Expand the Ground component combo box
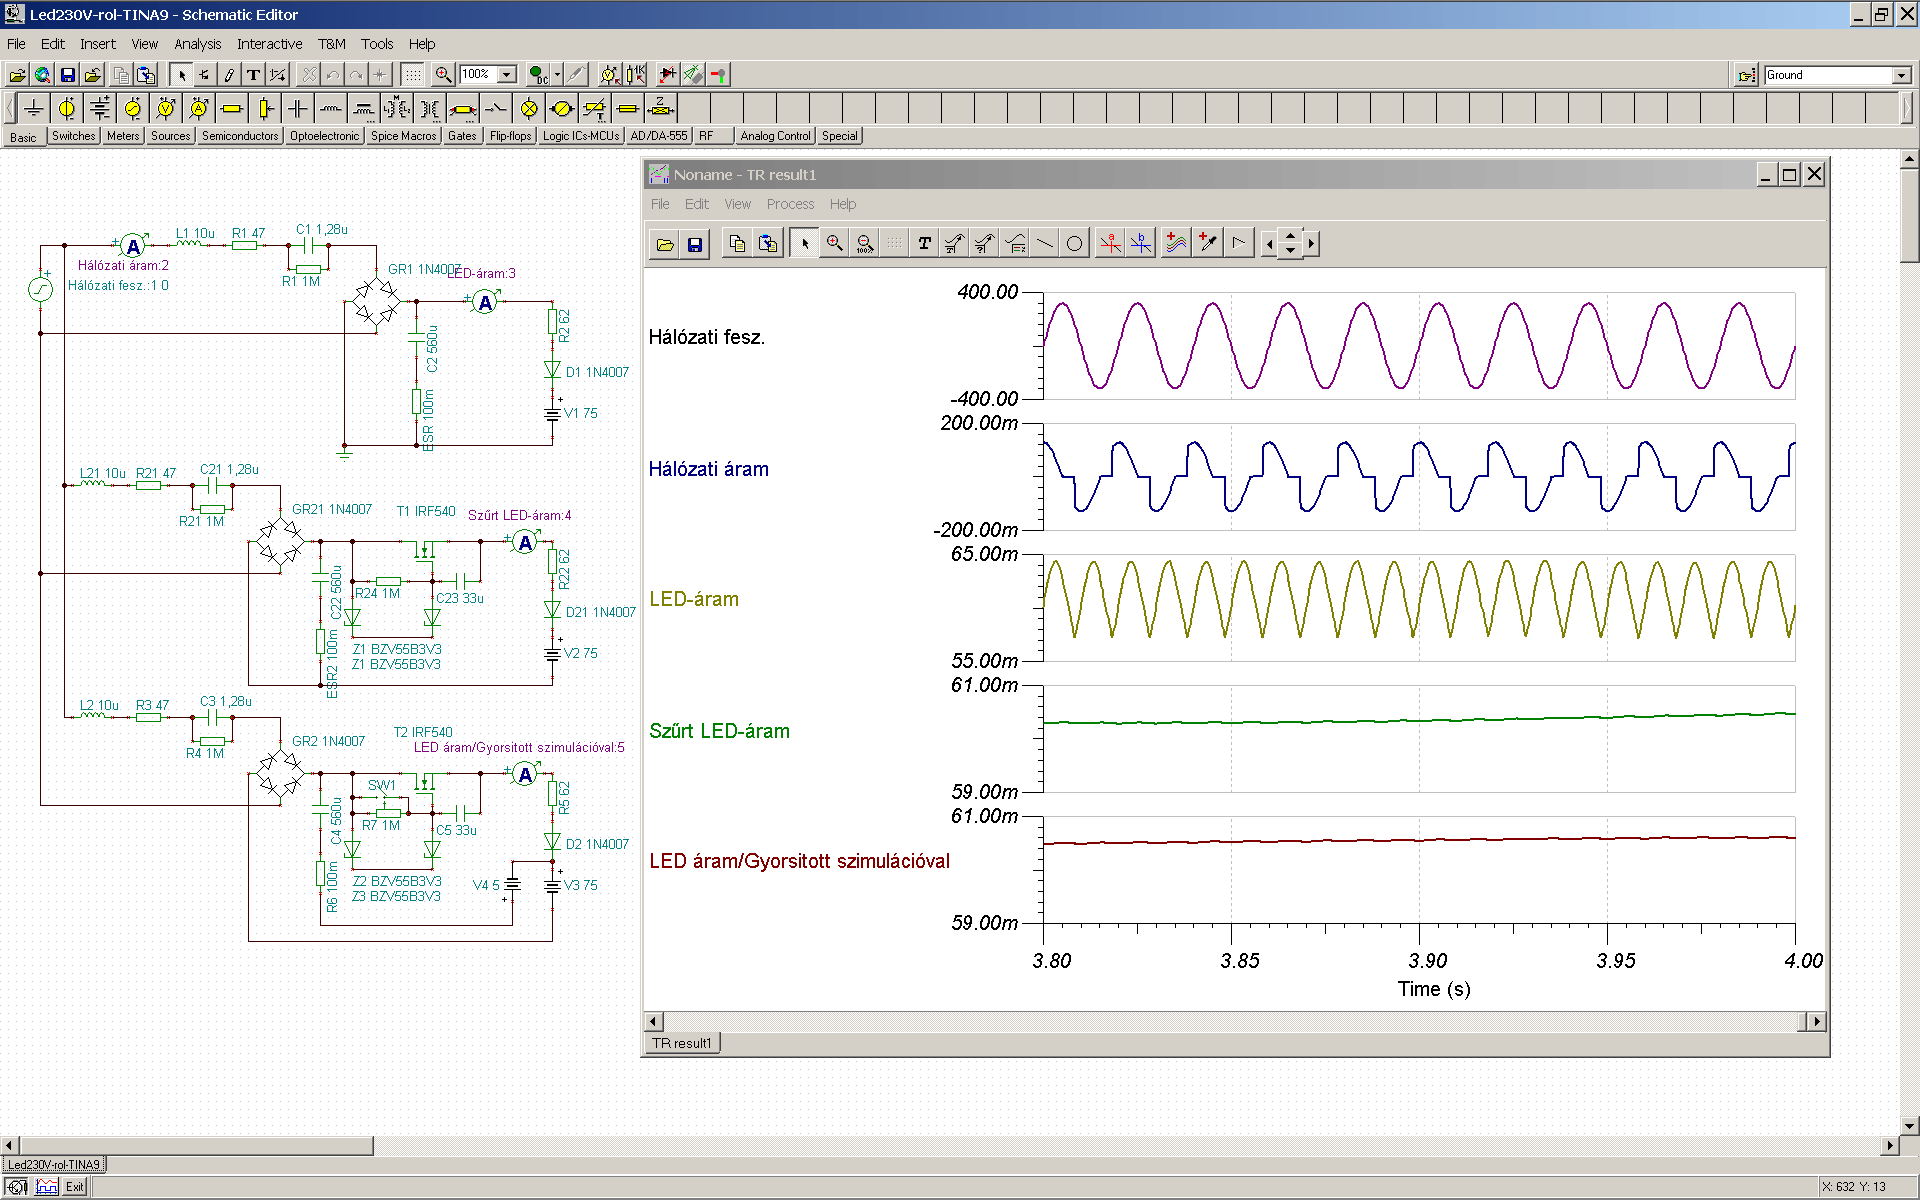The image size is (1920, 1200). click(1900, 75)
